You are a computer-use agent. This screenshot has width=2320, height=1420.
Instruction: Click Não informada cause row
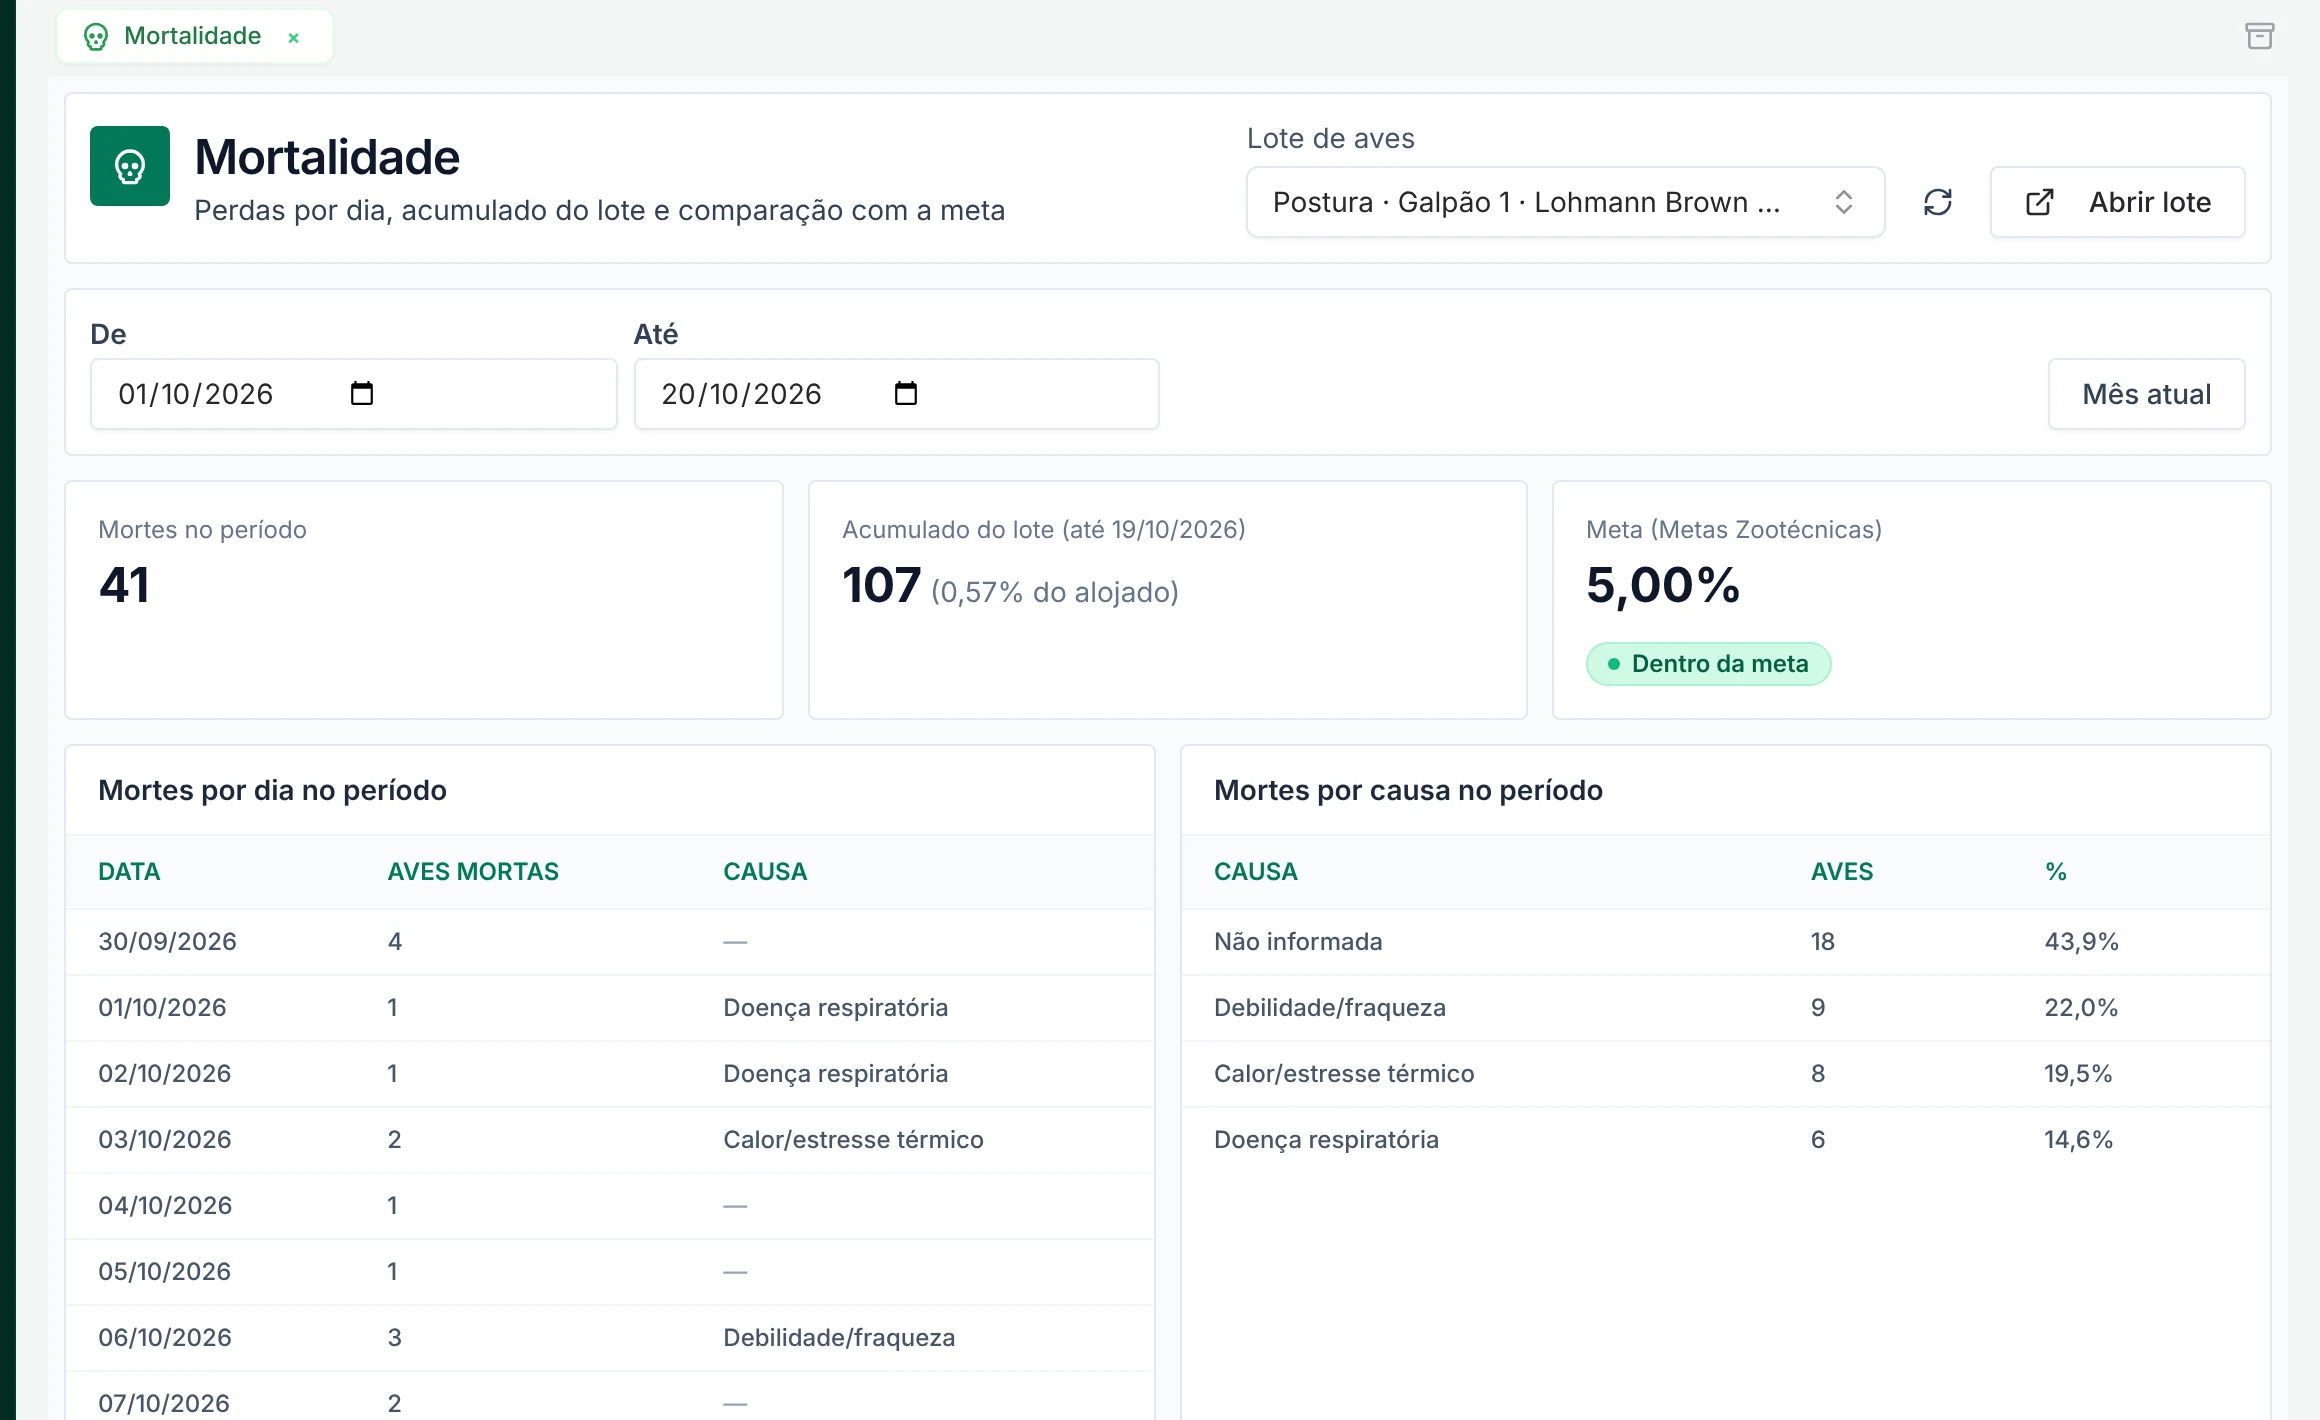point(1725,942)
